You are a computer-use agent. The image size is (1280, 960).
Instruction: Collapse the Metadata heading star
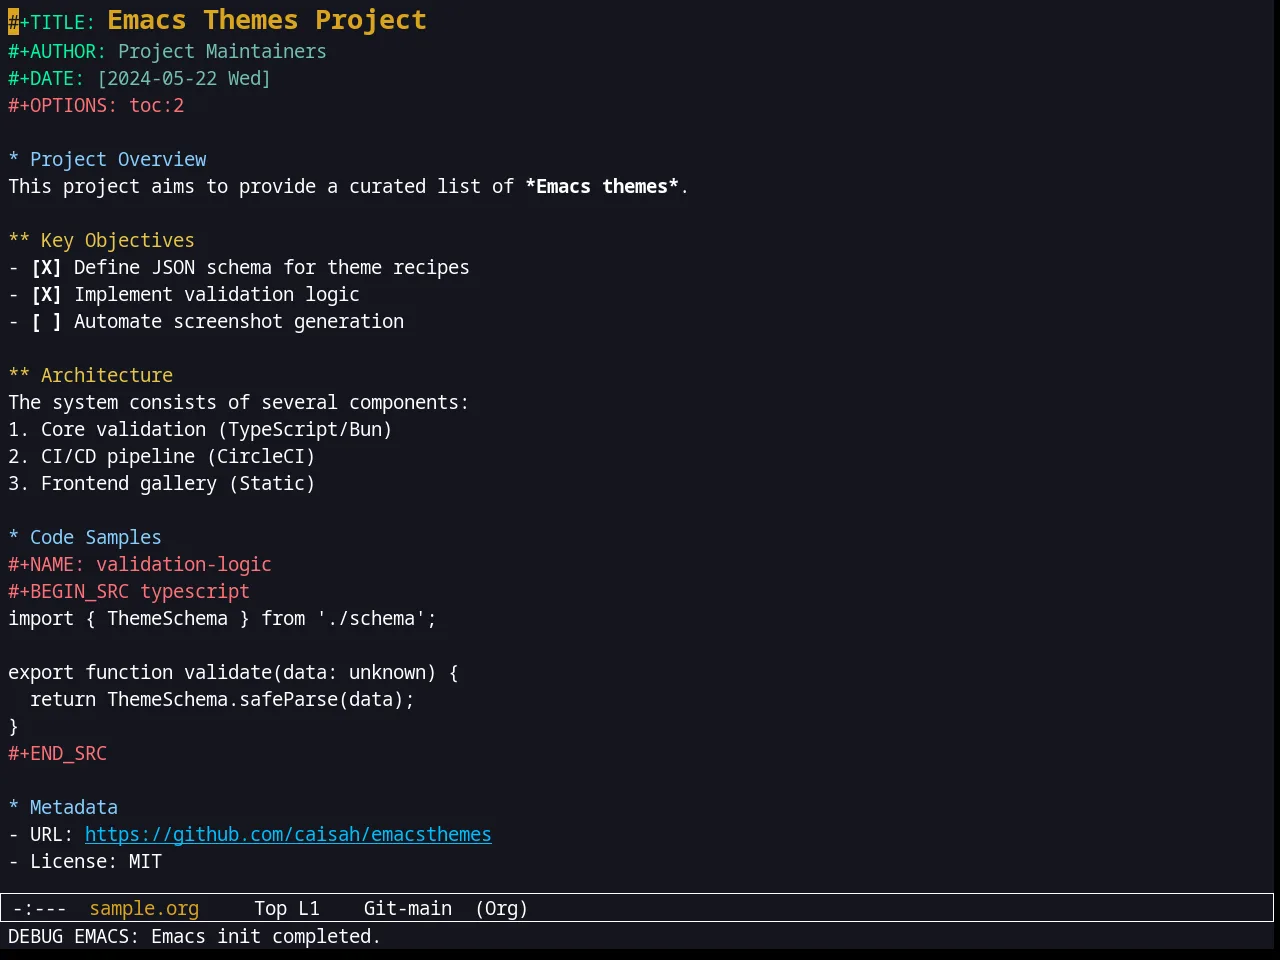pos(14,808)
